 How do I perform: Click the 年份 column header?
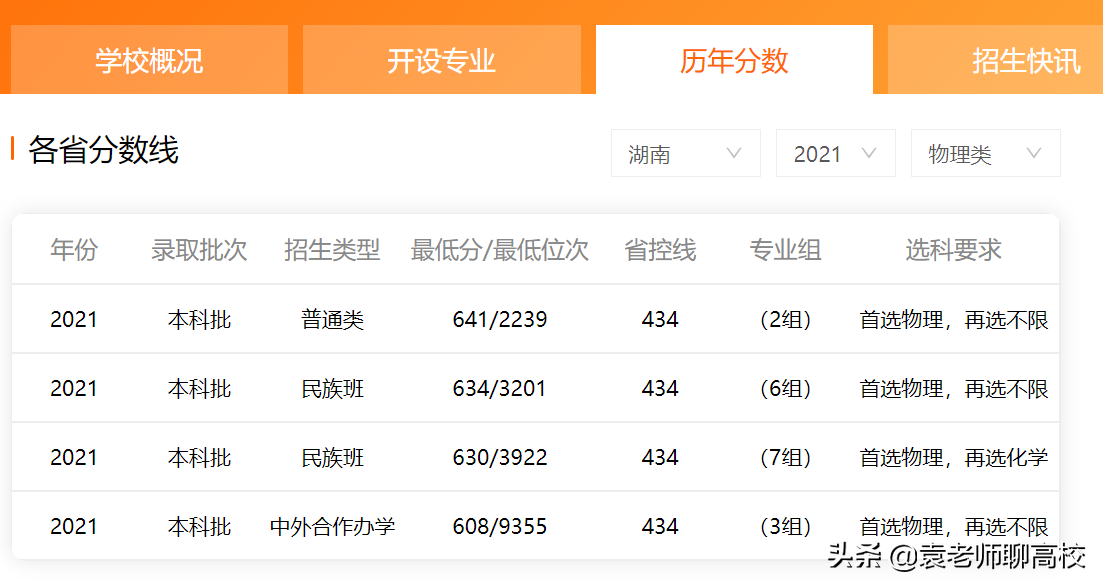point(73,251)
